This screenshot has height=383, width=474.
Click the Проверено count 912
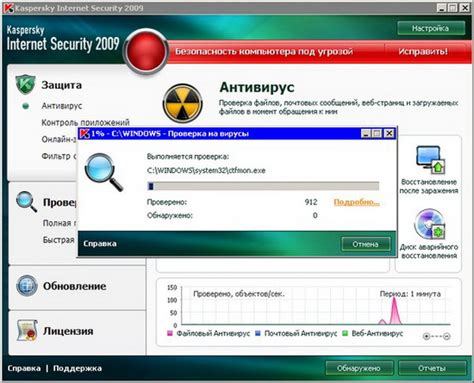tap(311, 202)
